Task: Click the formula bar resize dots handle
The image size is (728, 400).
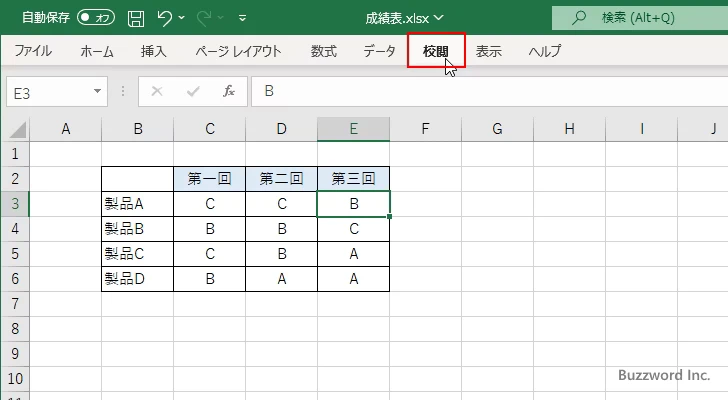Action: [123, 91]
